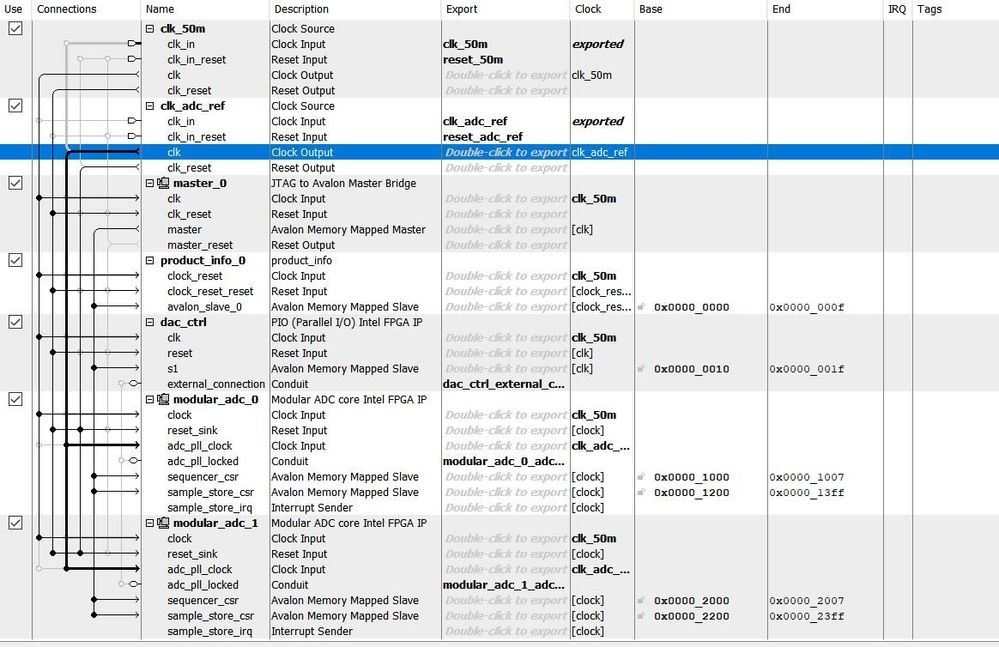Select the master_0 master Avalon Memory Mapped Master row

[500, 229]
